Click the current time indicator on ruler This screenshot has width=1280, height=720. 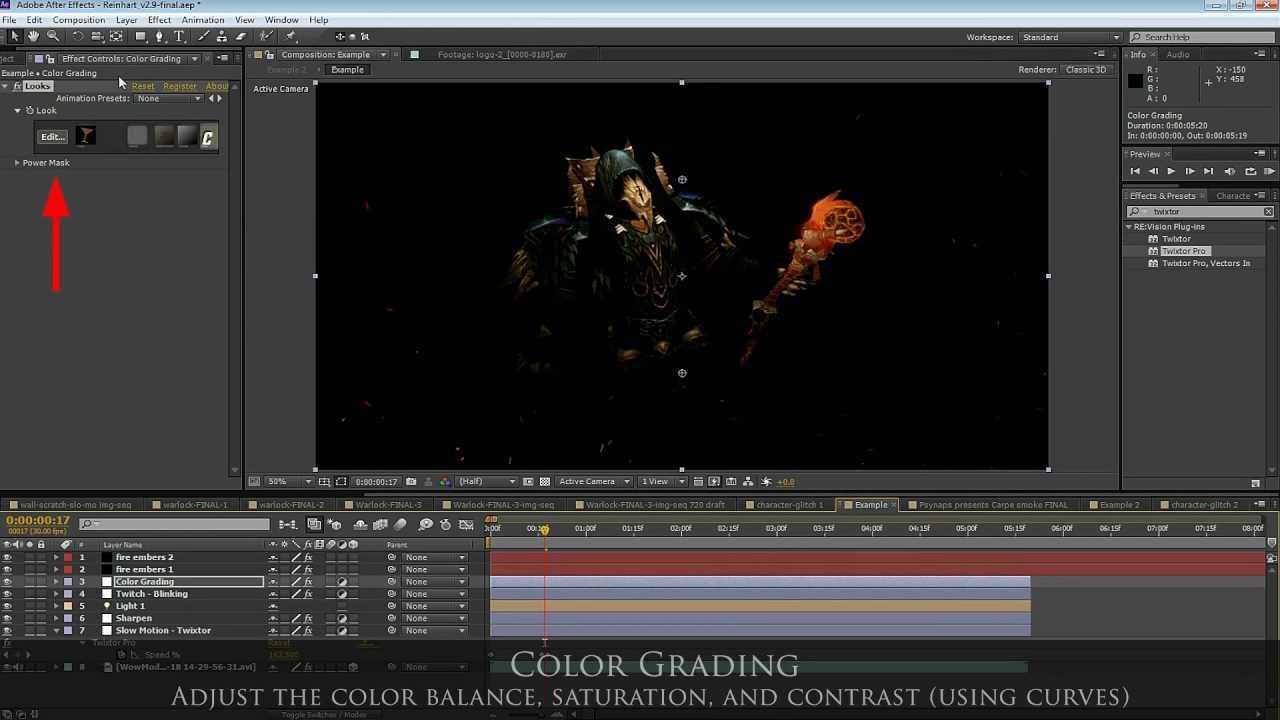coord(544,529)
